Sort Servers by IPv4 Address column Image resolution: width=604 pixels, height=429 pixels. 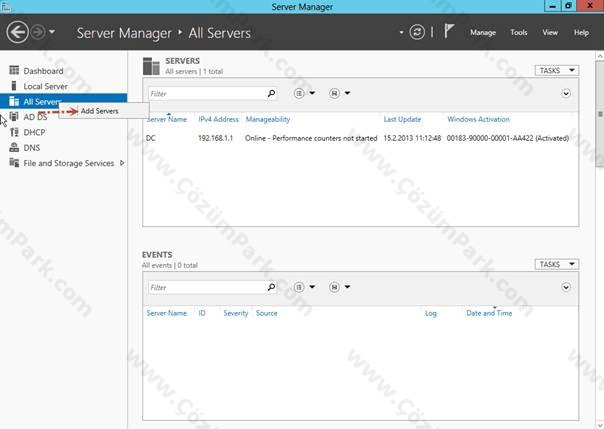(218, 119)
